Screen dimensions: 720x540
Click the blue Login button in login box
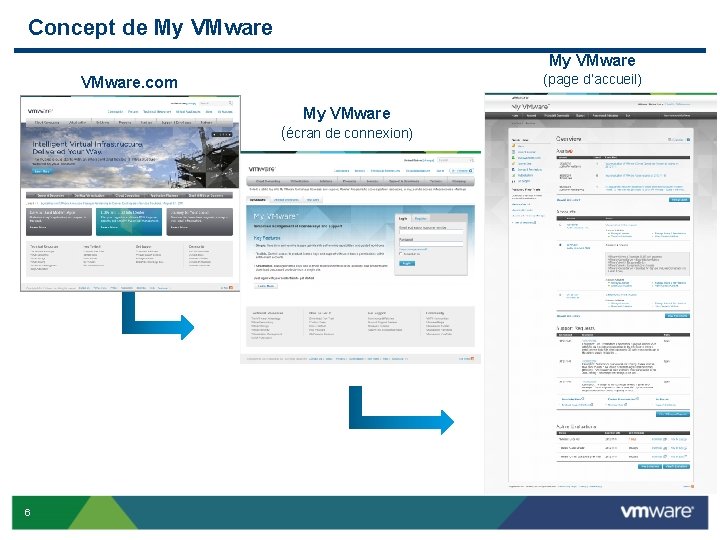(407, 263)
